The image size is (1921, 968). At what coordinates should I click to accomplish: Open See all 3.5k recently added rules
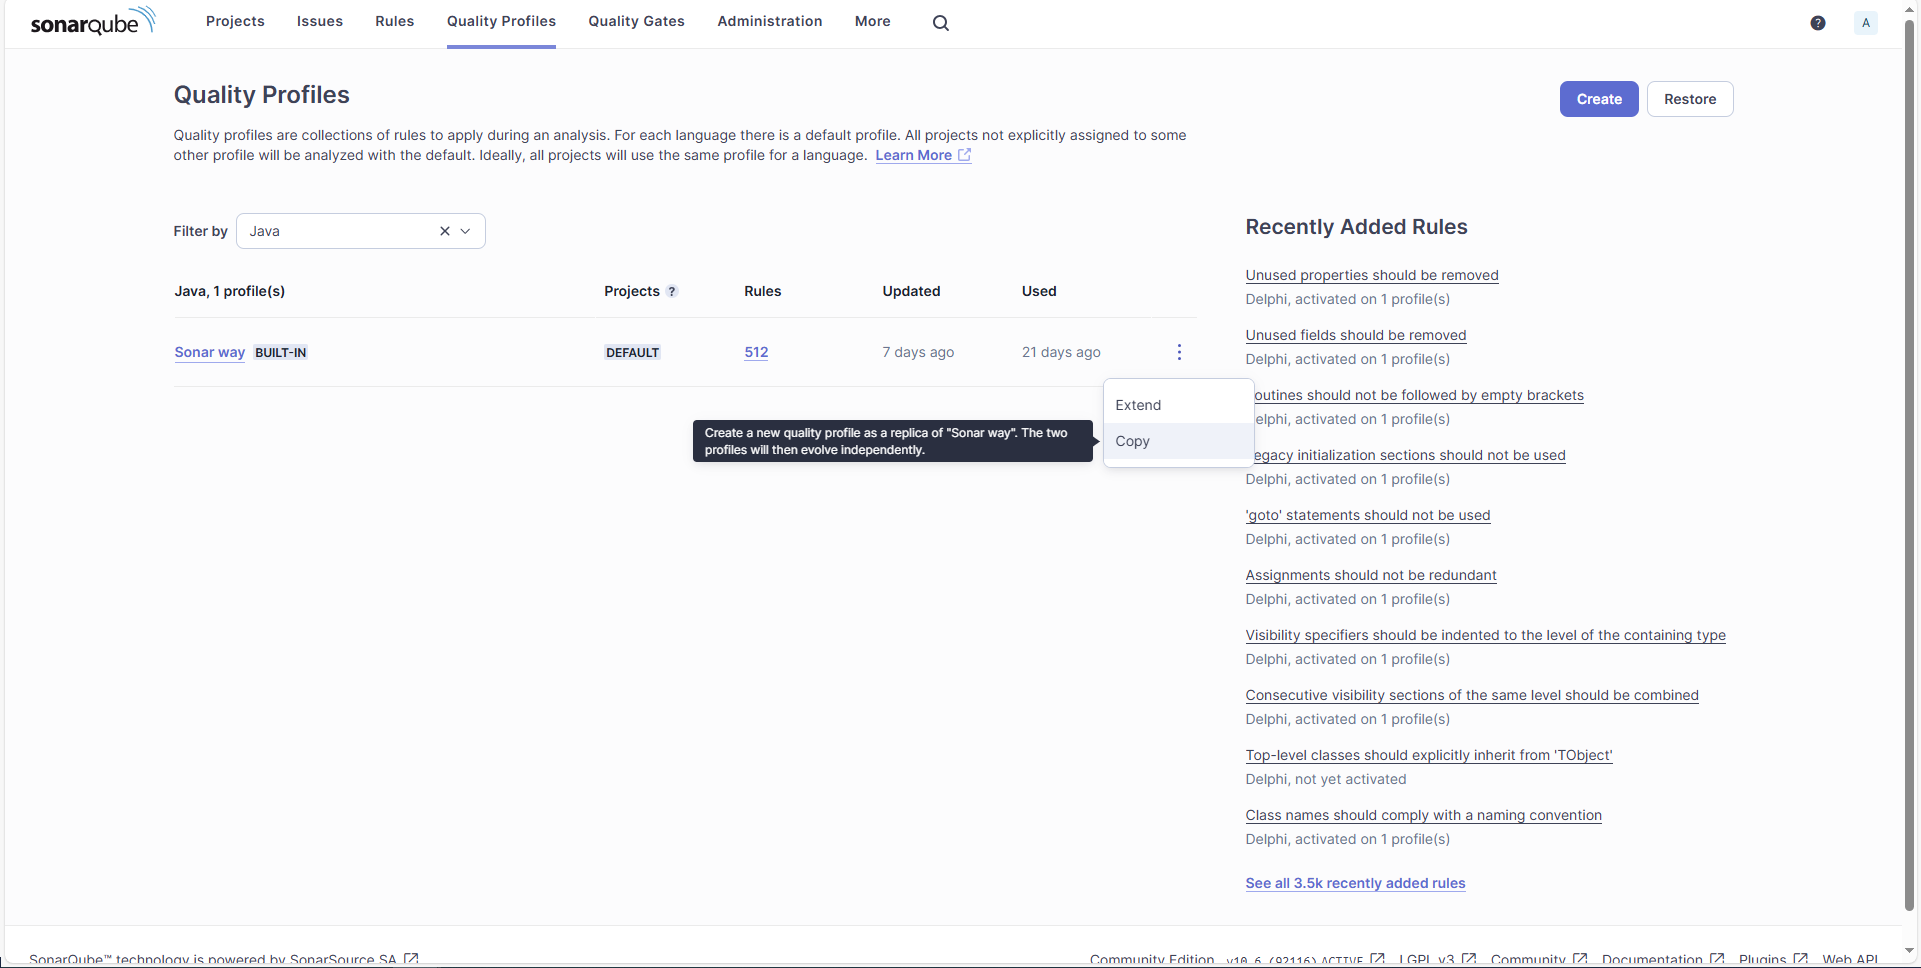[1356, 883]
